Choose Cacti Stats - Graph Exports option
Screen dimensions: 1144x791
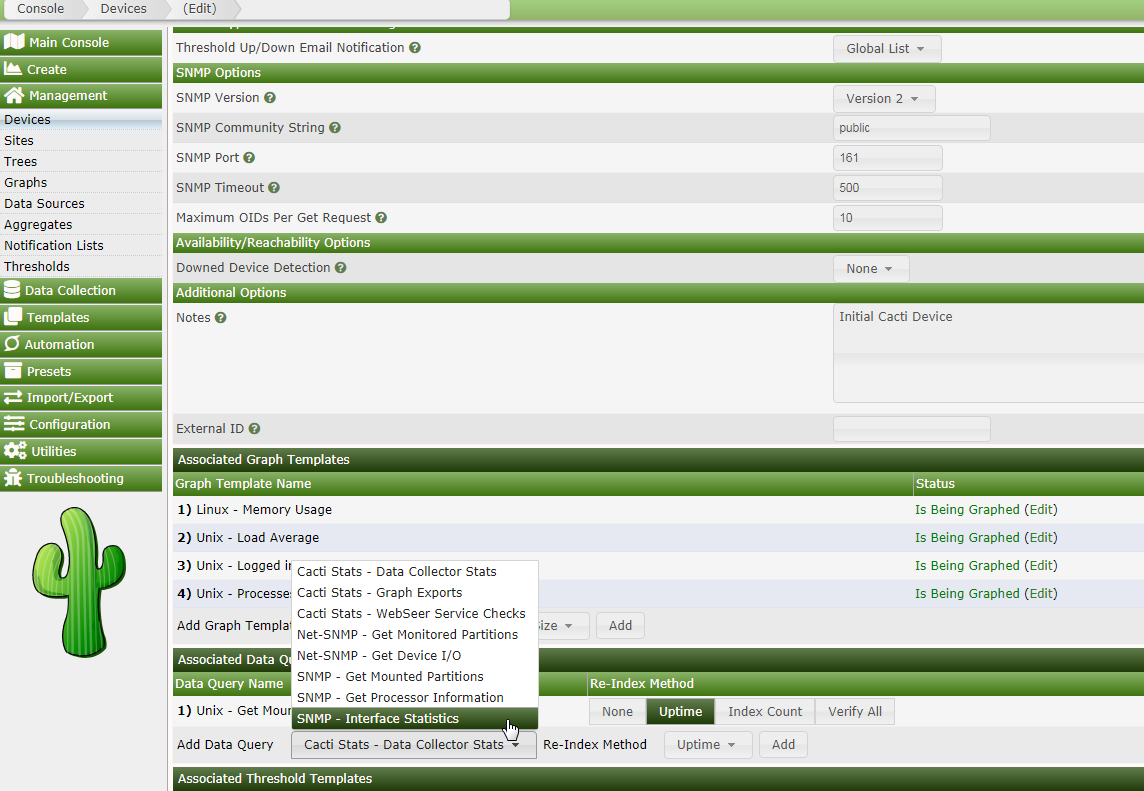(x=414, y=593)
